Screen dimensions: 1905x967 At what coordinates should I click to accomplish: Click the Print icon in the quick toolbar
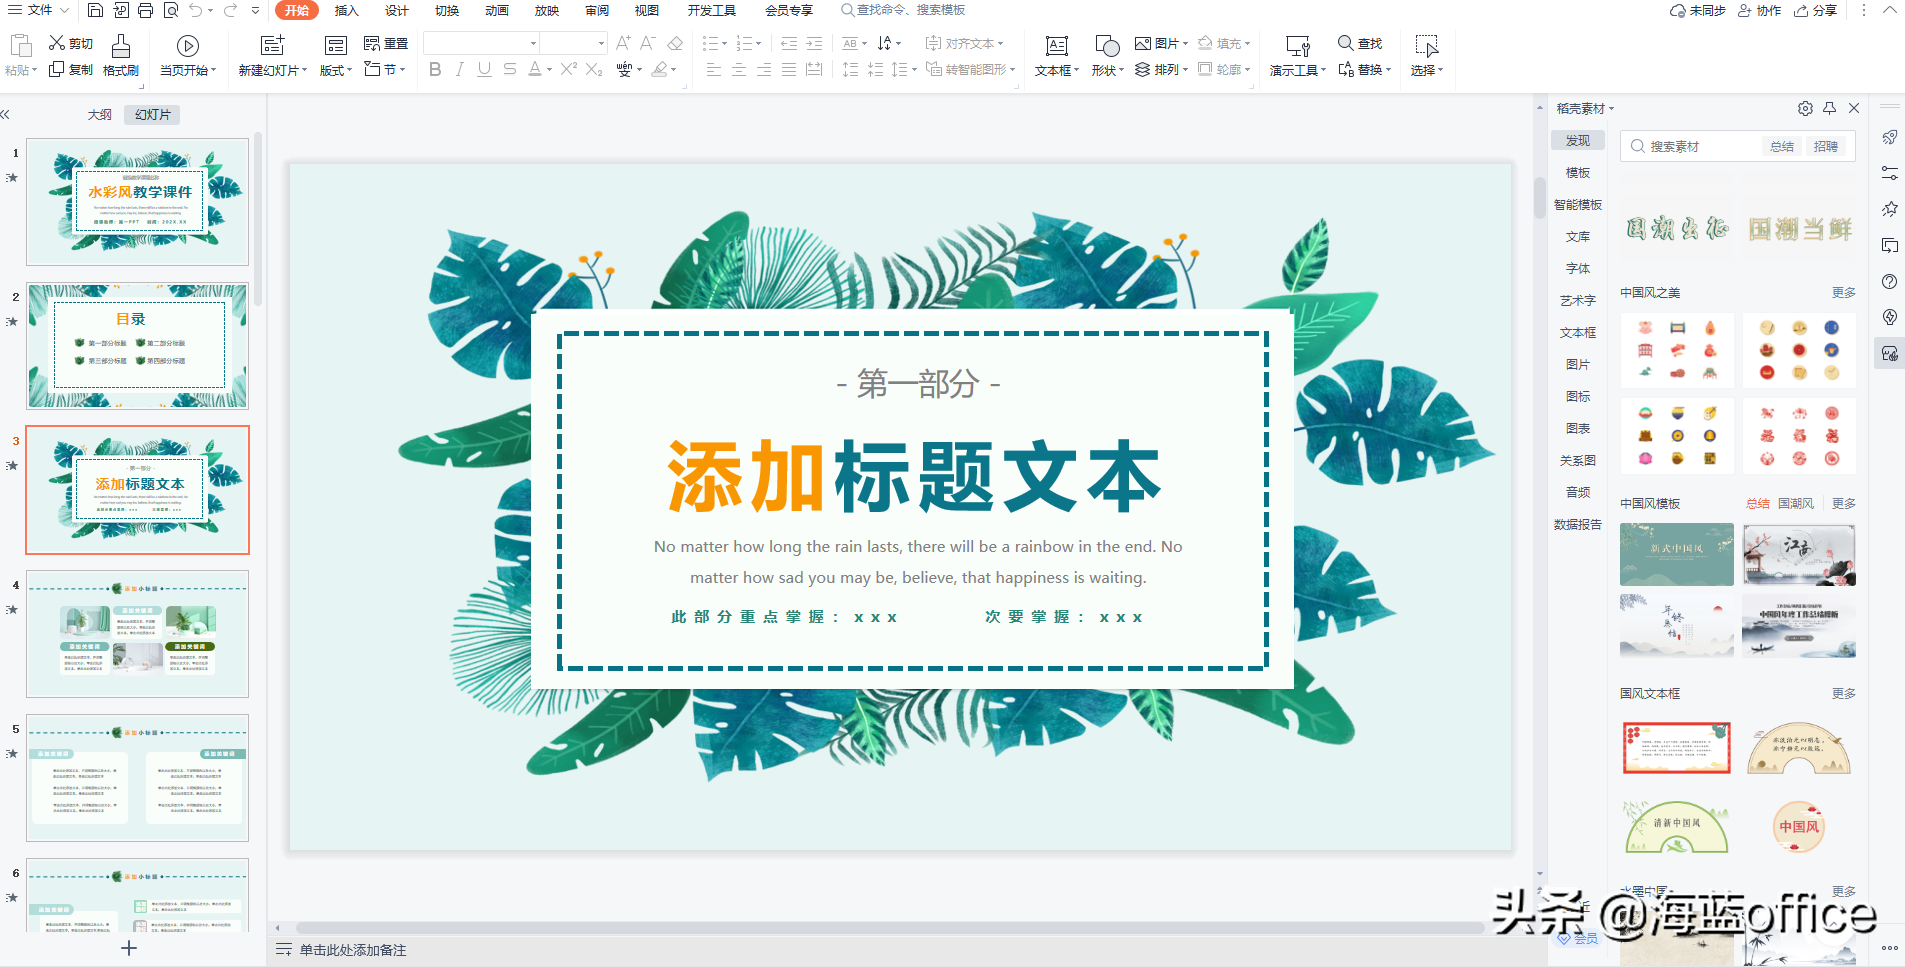click(145, 10)
